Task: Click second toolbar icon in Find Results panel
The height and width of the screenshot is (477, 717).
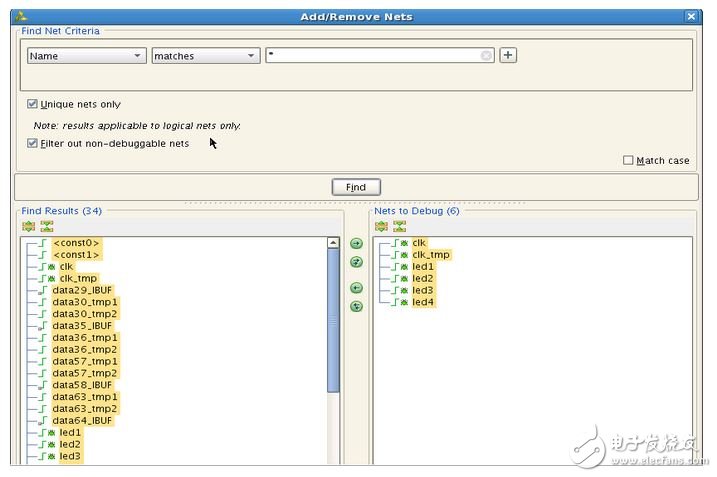Action: pyautogui.click(x=46, y=227)
